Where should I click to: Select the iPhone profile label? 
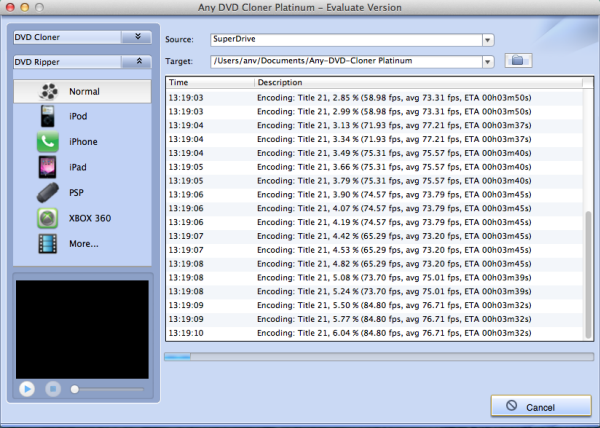(x=83, y=142)
